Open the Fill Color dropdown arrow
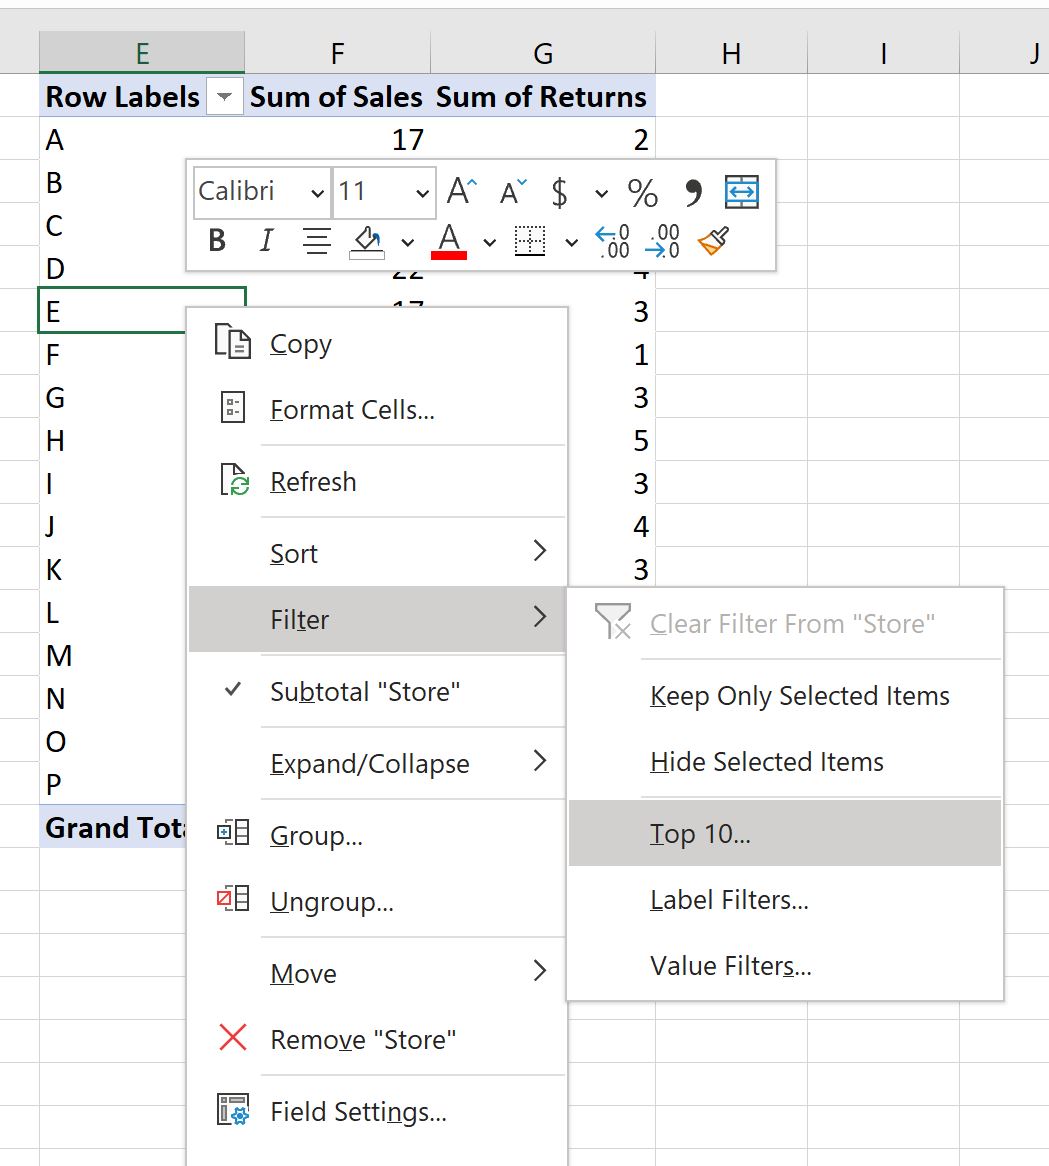This screenshot has height=1166, width=1049. click(407, 242)
